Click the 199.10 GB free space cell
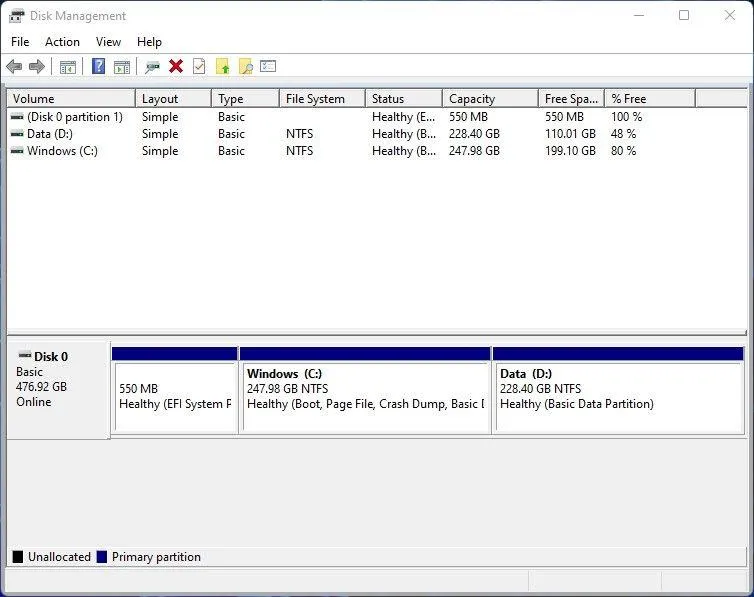Image resolution: width=754 pixels, height=597 pixels. [x=570, y=151]
